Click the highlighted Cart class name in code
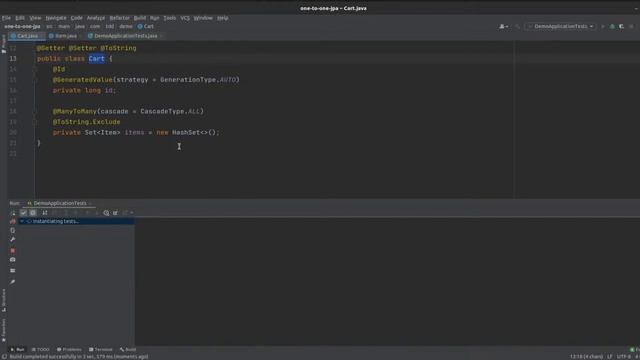The image size is (640, 360). tap(97, 59)
